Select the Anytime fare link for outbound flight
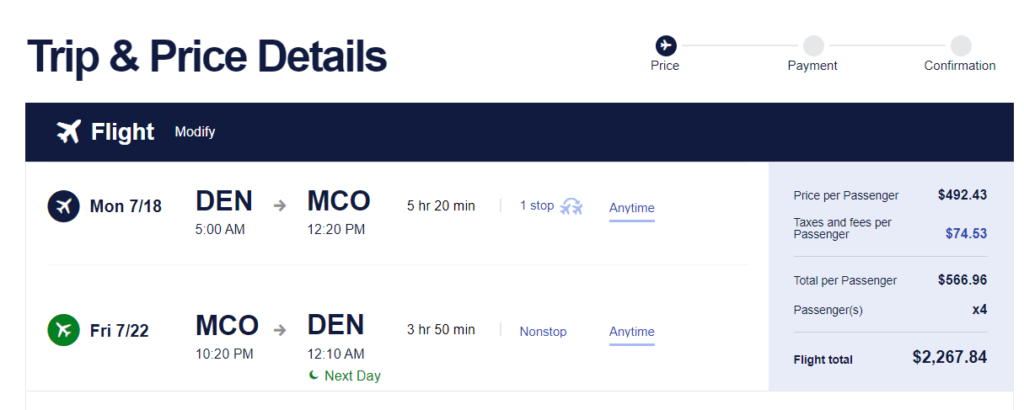1024x410 pixels. point(632,208)
